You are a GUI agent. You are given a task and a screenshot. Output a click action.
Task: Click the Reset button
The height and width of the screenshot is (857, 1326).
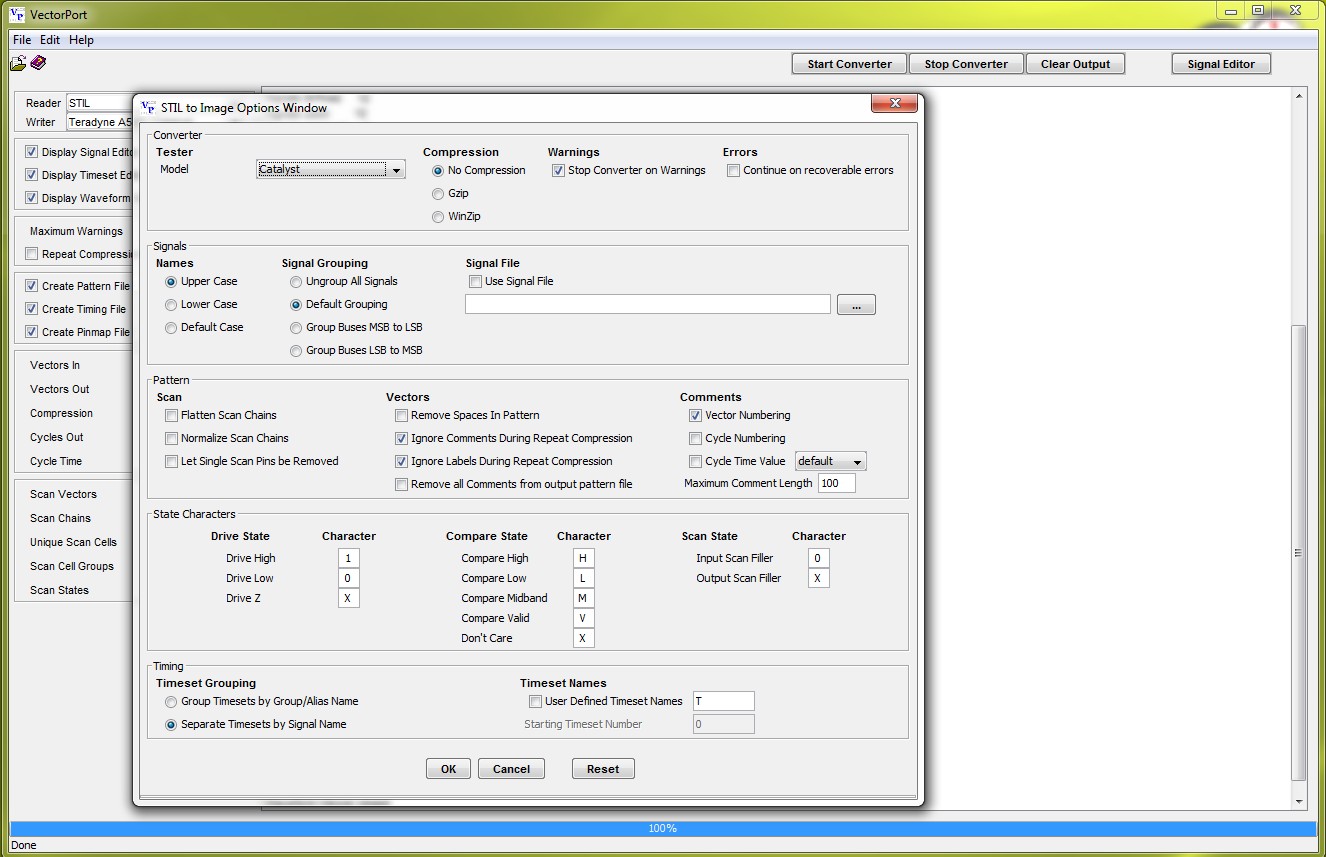(x=603, y=769)
